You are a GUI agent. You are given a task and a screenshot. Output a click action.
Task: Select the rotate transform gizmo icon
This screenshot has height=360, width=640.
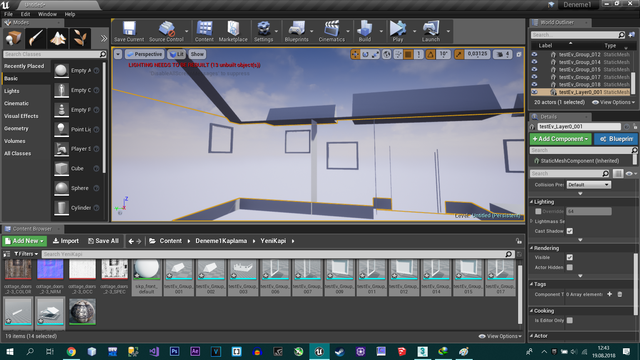pyautogui.click(x=365, y=54)
